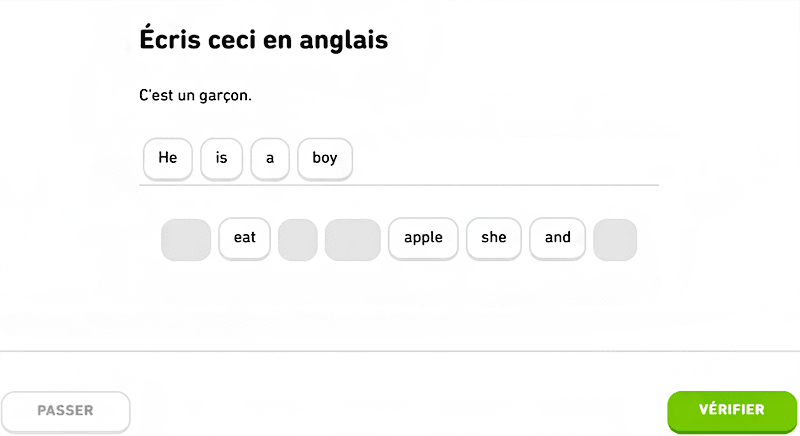This screenshot has width=800, height=436.
Task: Click the empty slot left of 'eat'
Action: [186, 240]
